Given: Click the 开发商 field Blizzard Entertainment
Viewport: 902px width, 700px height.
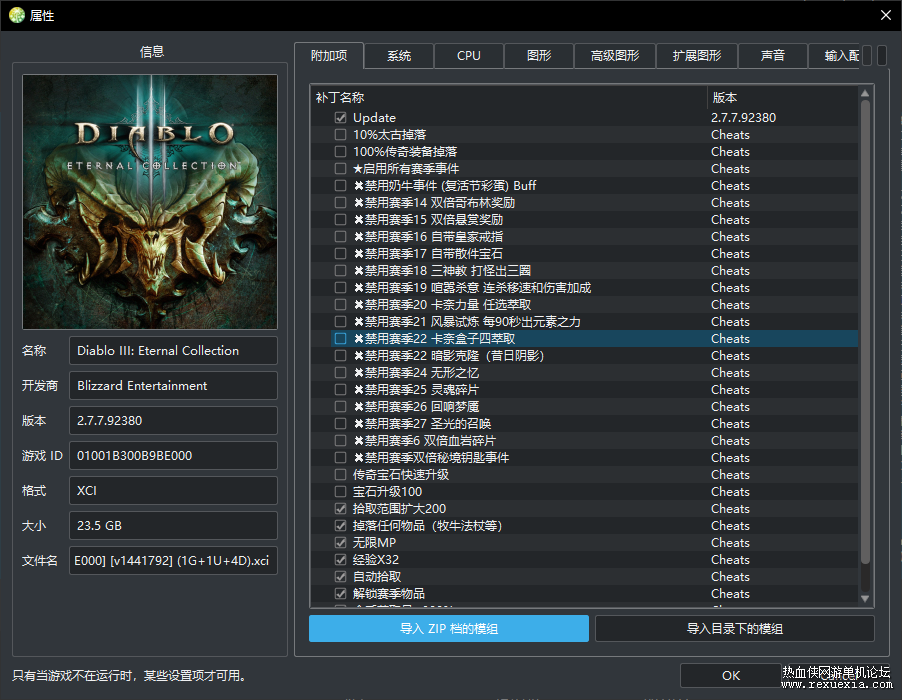Looking at the screenshot, I should 173,385.
